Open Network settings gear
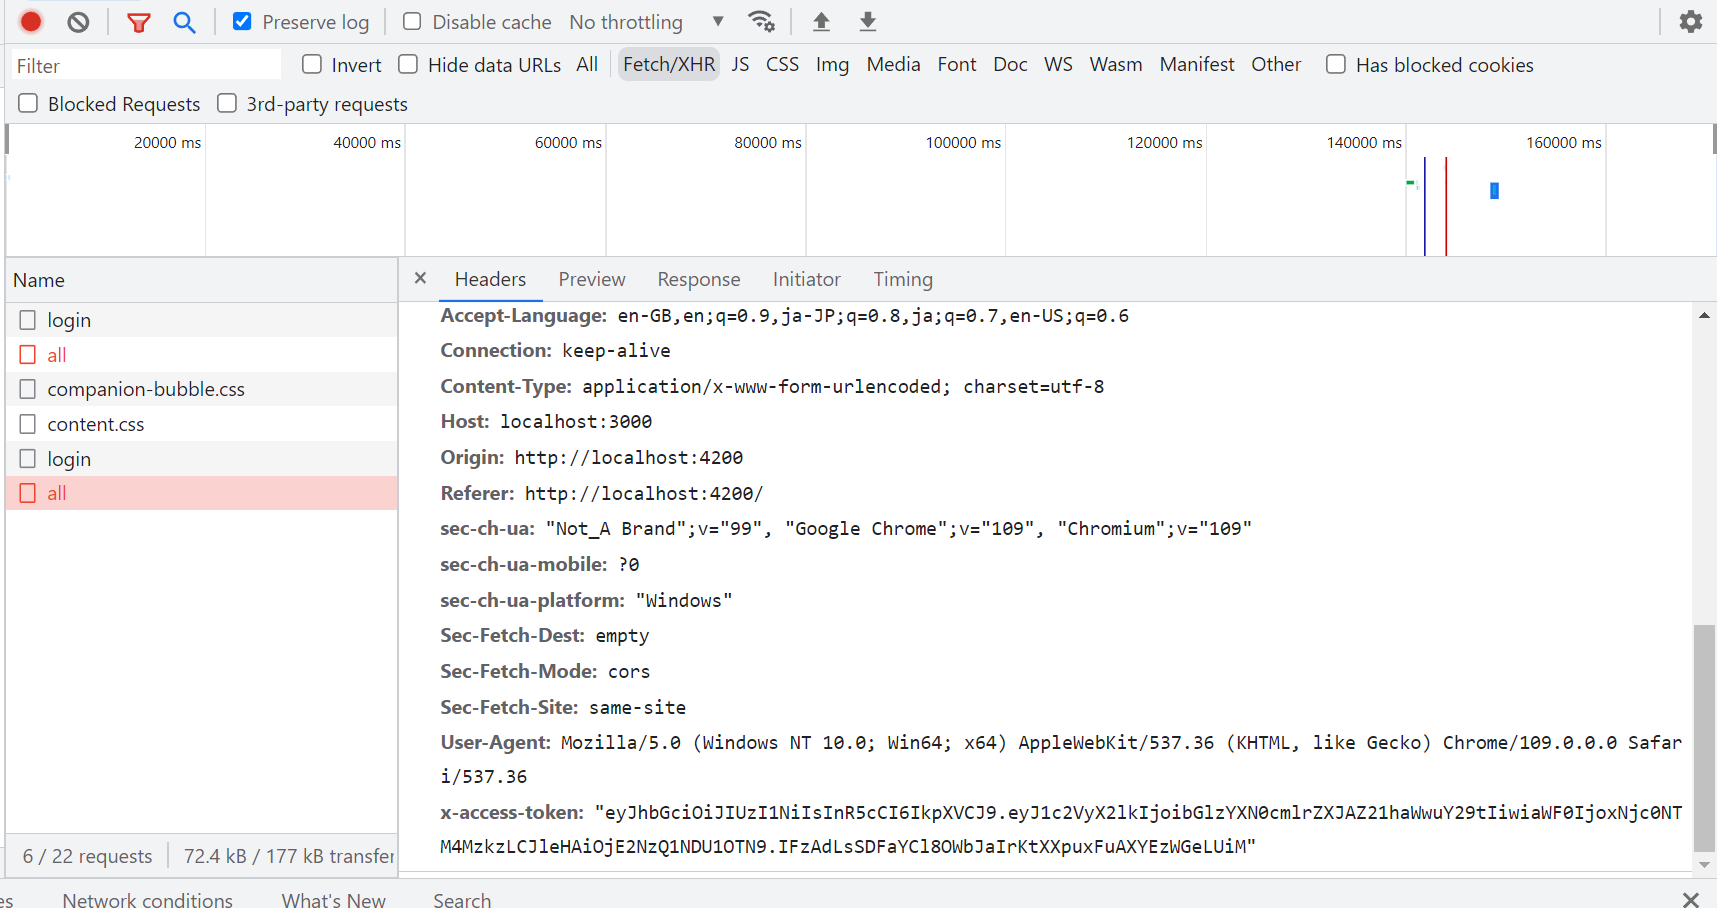 click(1690, 21)
